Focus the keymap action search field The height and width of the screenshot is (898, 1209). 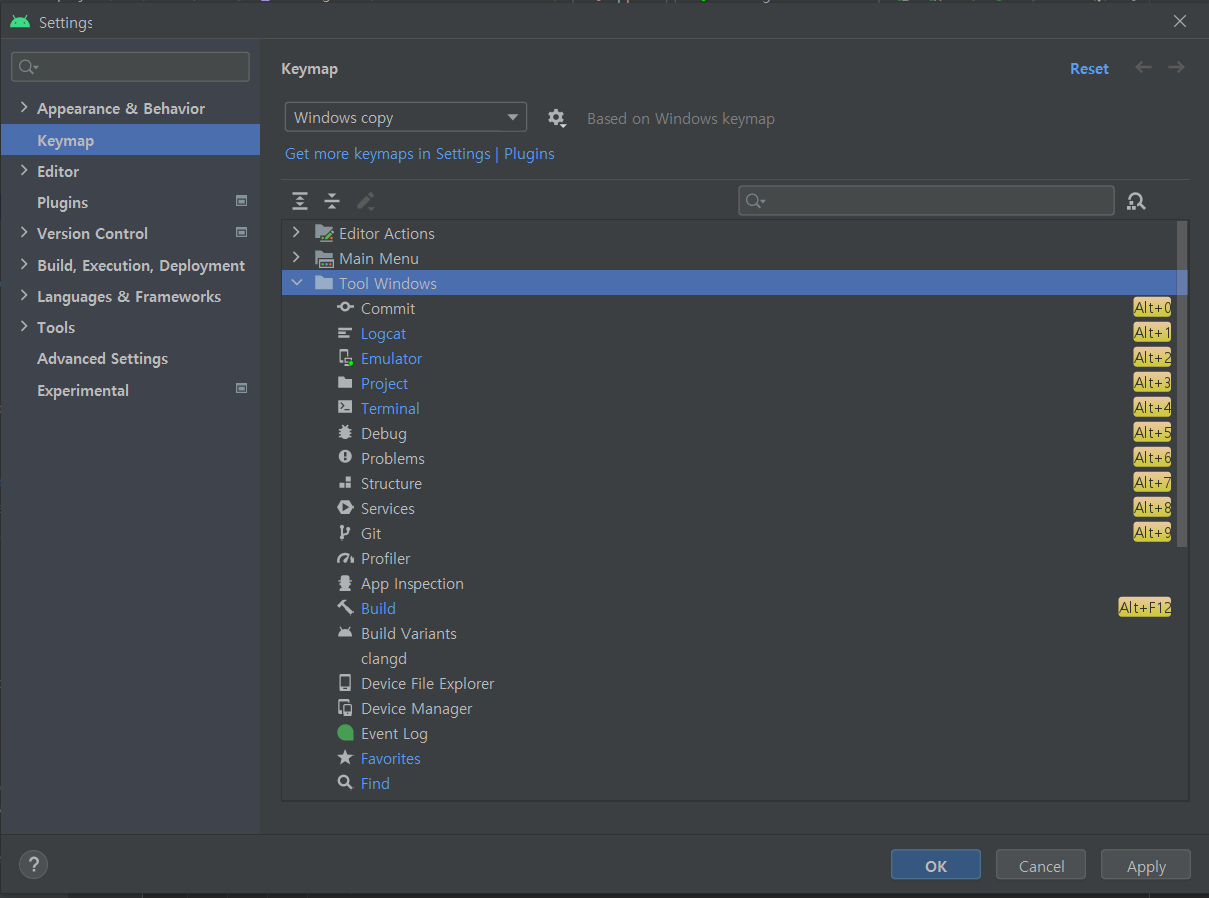pyautogui.click(x=926, y=201)
